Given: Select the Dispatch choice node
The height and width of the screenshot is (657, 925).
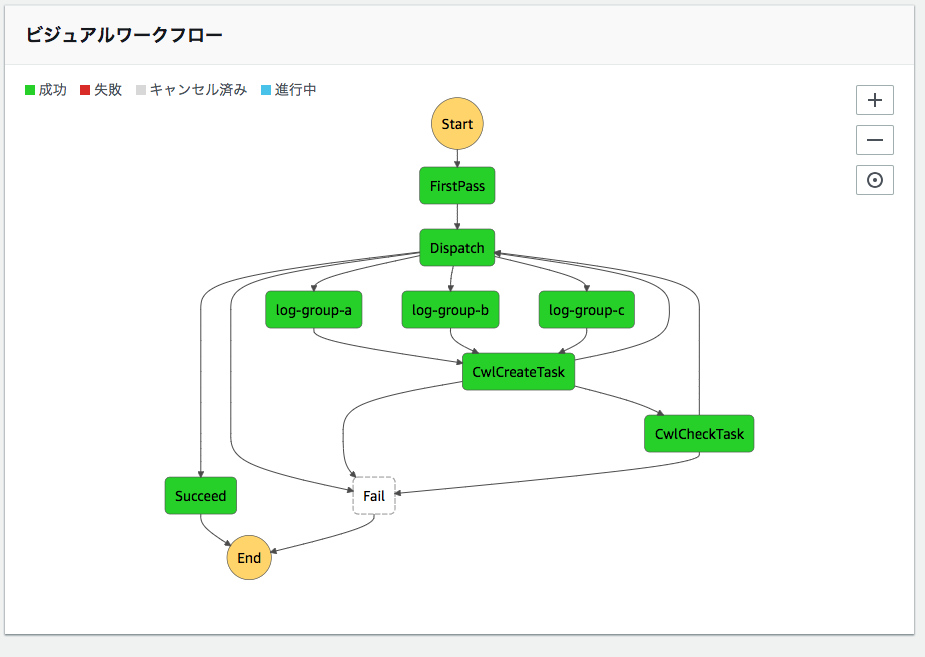Looking at the screenshot, I should (456, 247).
